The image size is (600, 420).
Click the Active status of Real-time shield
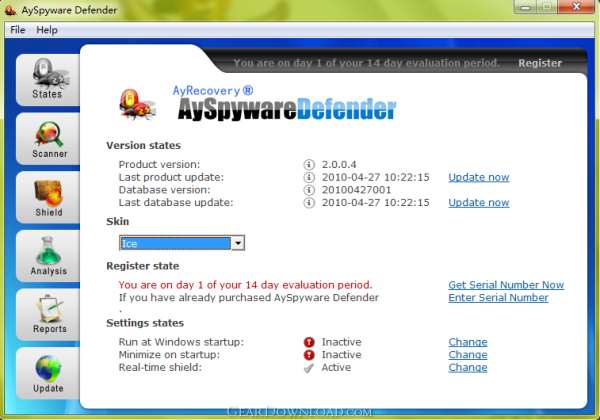point(336,368)
